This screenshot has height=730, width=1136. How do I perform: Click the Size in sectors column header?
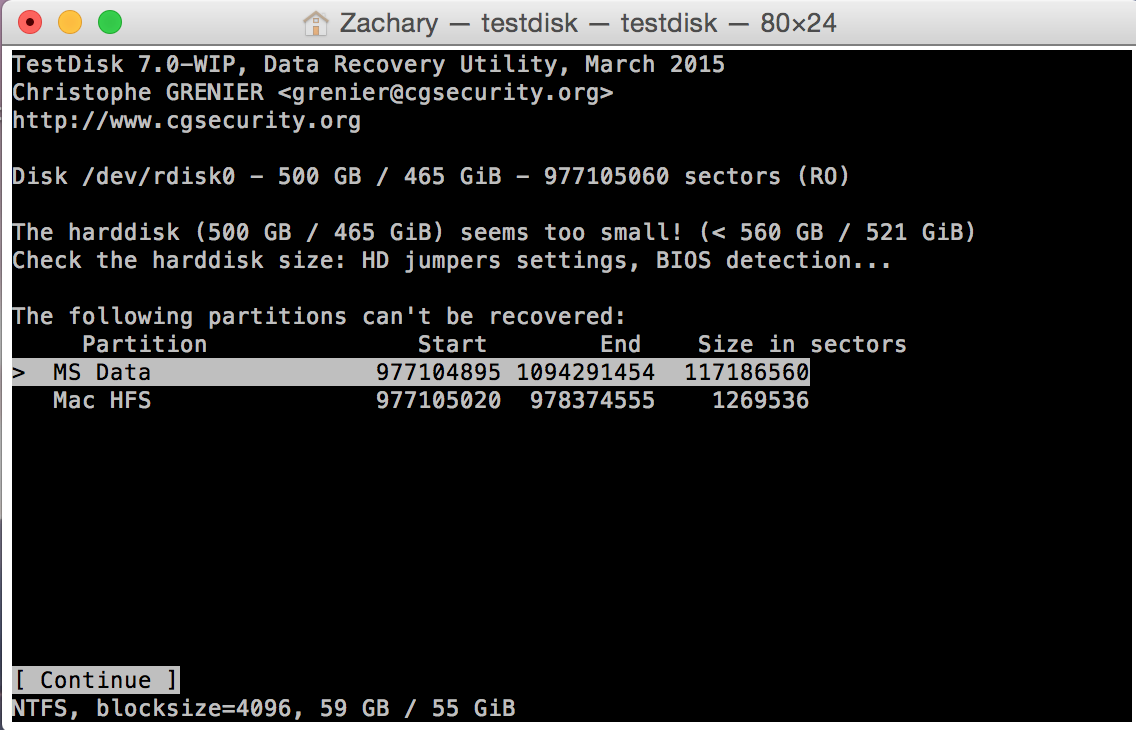(x=802, y=344)
